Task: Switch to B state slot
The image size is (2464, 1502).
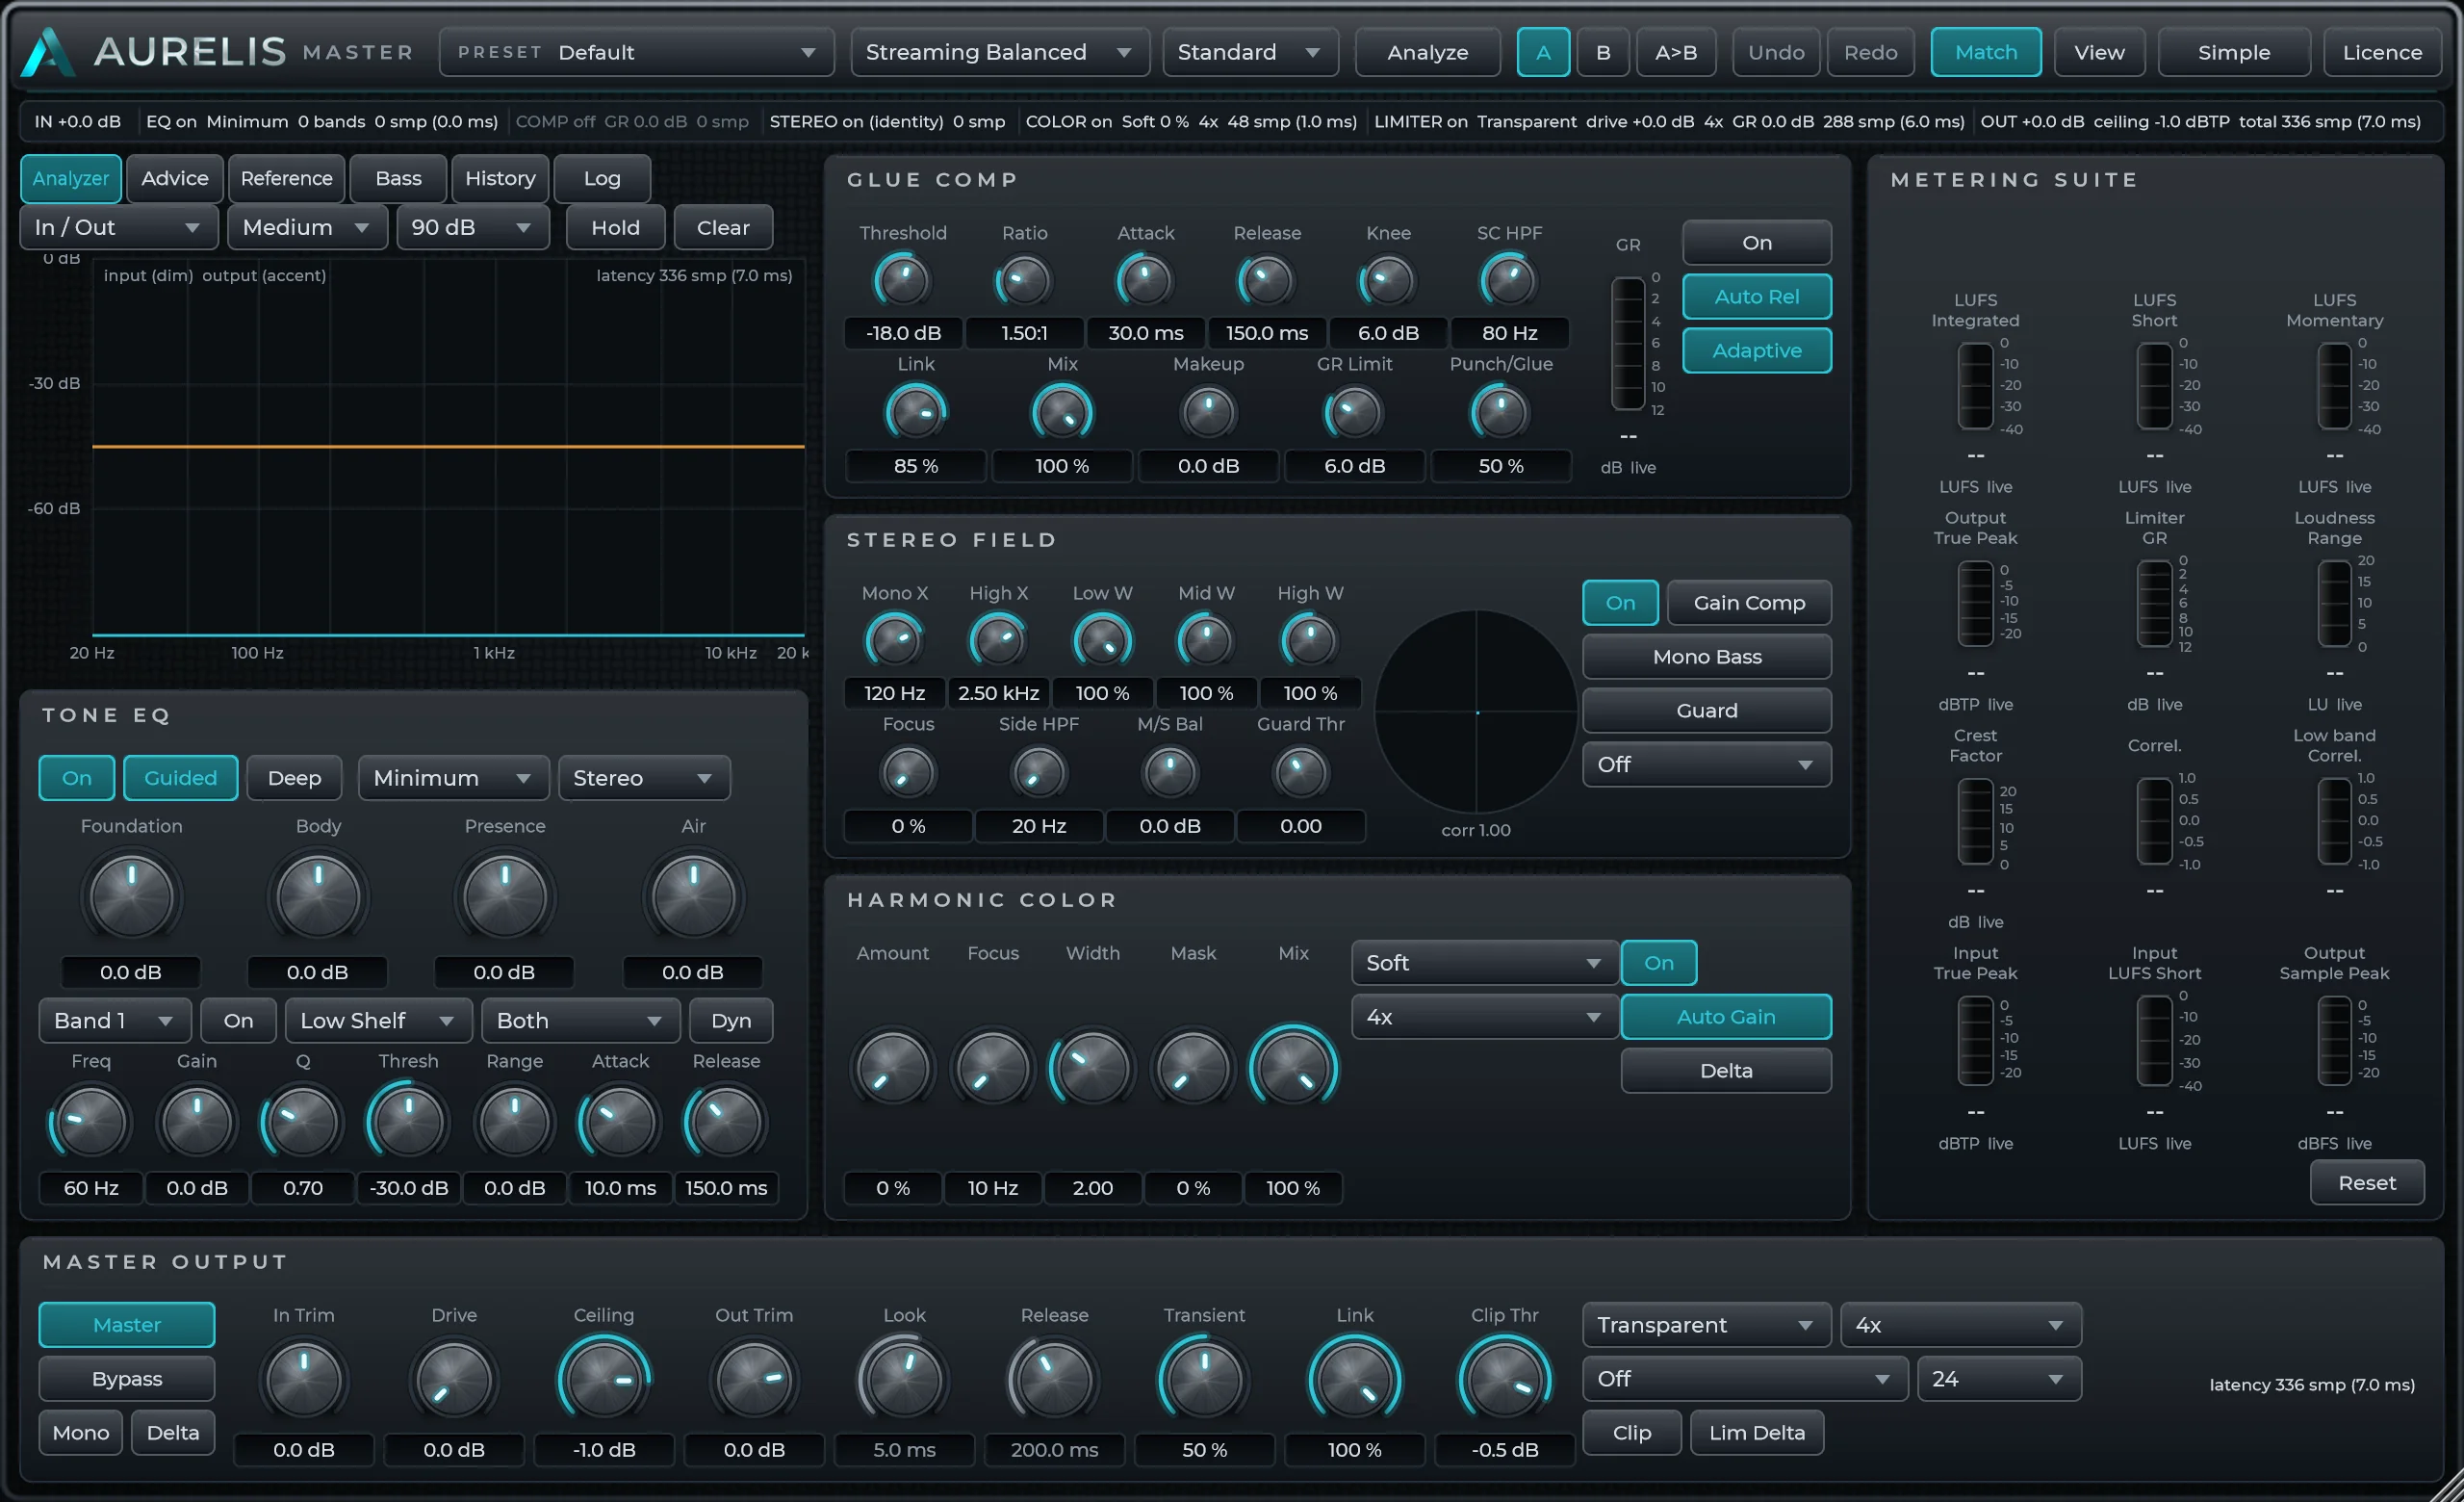Action: click(1603, 52)
